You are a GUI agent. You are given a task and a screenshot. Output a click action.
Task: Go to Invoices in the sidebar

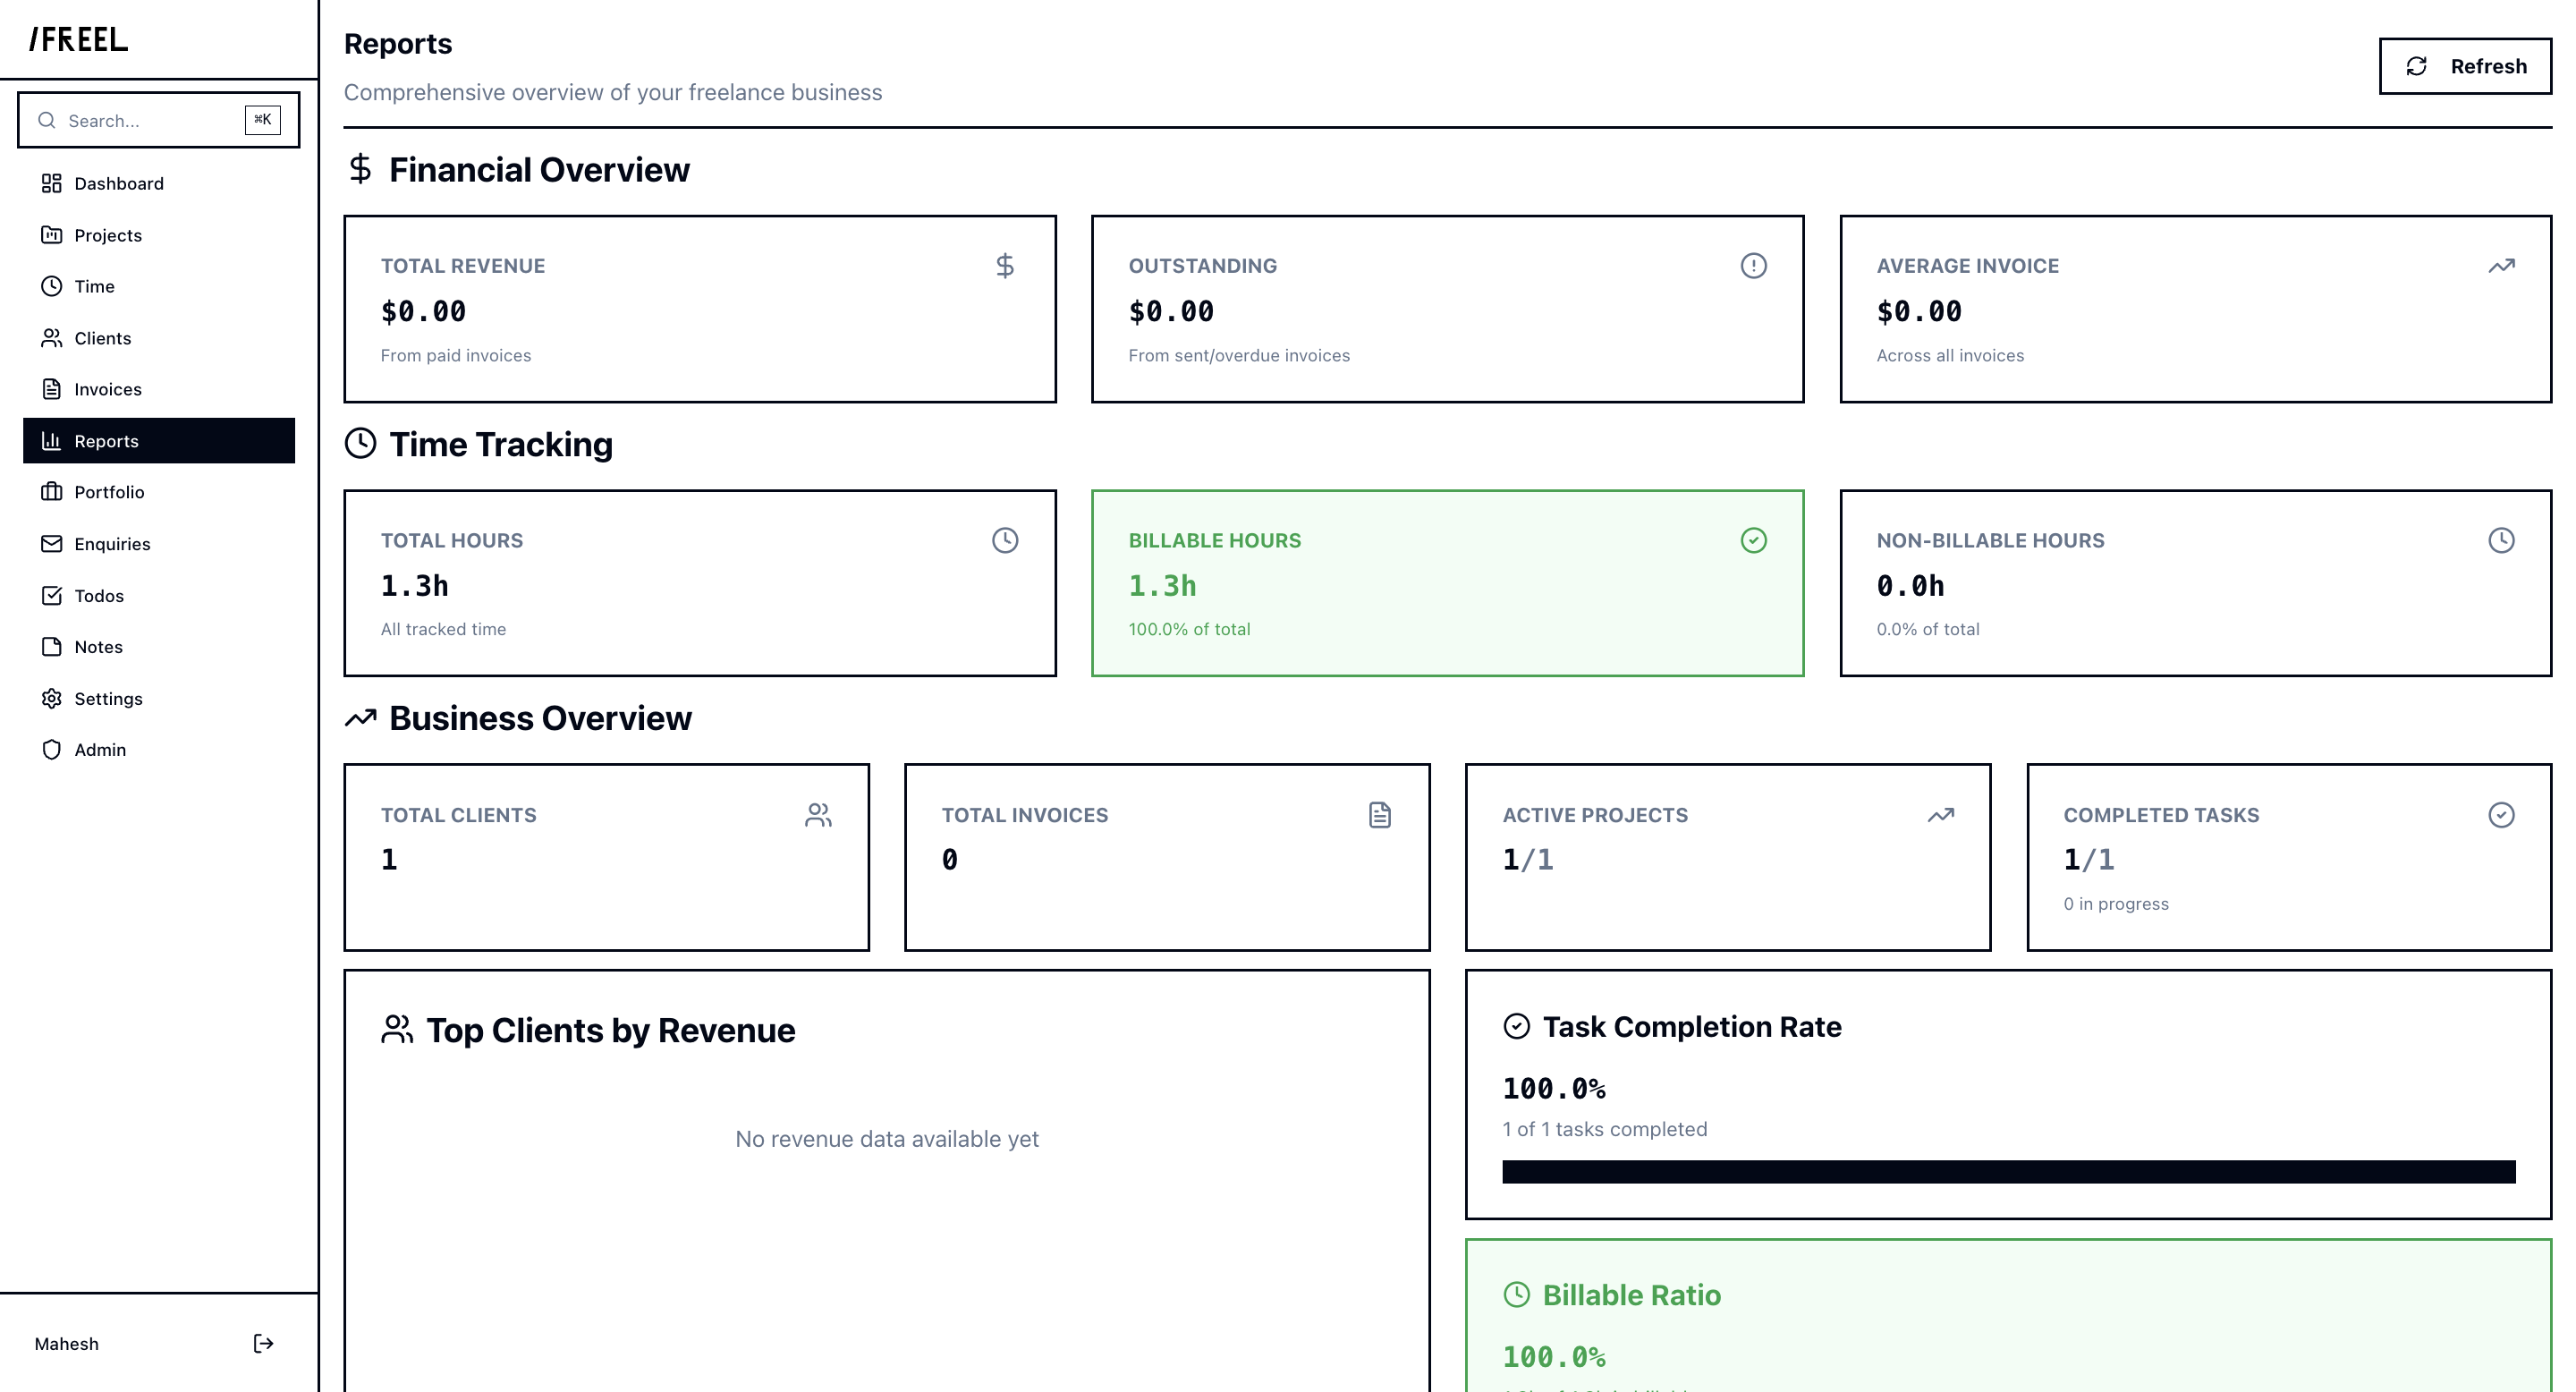108,389
